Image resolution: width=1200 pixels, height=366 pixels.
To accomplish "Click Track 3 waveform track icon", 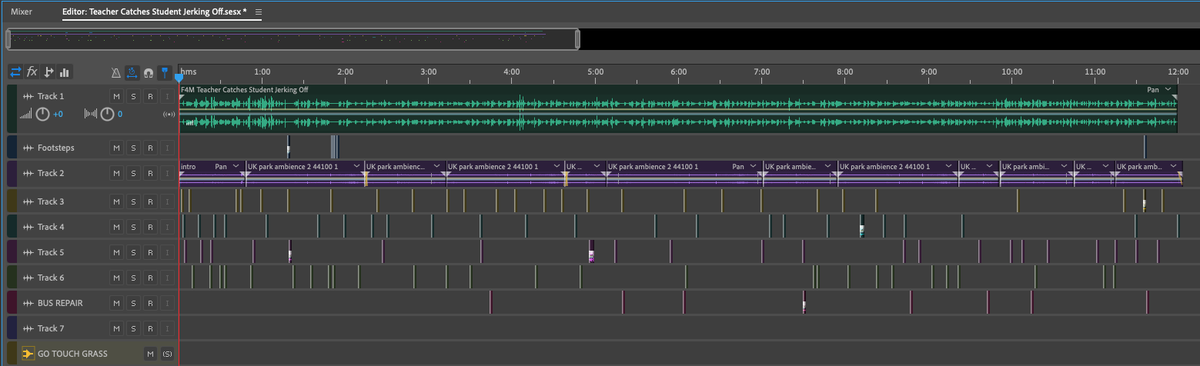I will coord(27,202).
